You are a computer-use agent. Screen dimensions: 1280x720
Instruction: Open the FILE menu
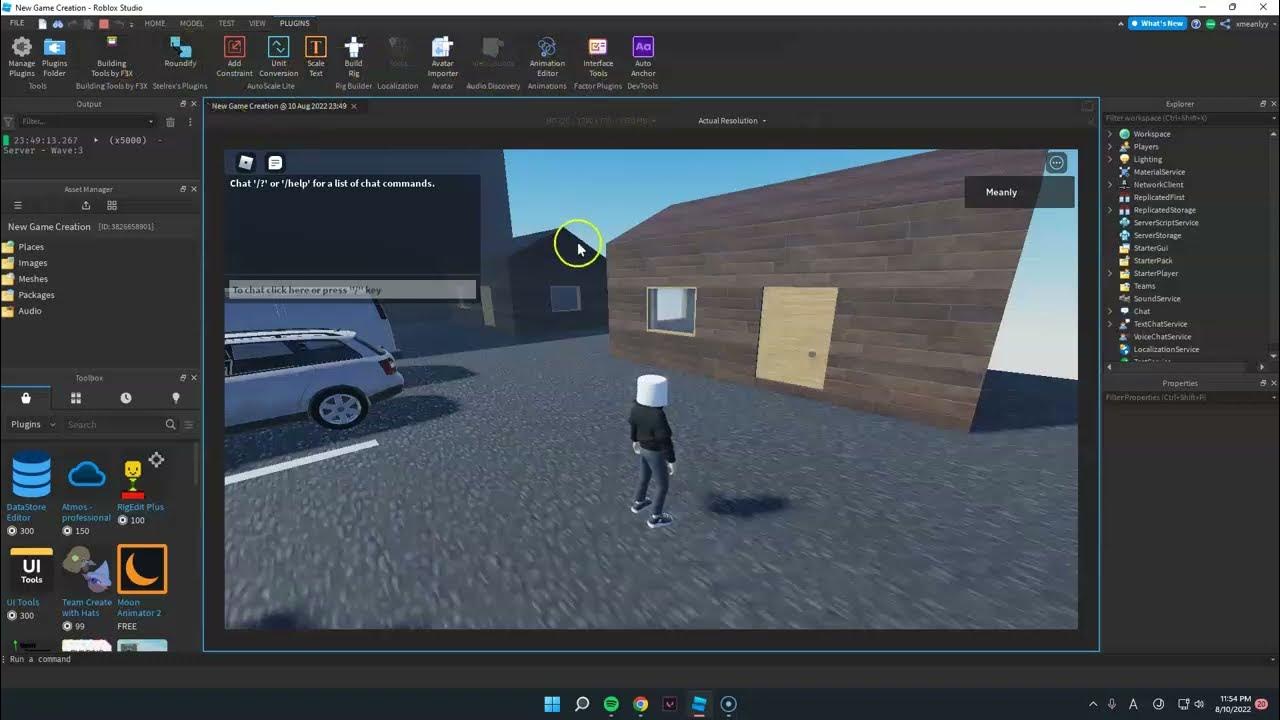pyautogui.click(x=17, y=23)
